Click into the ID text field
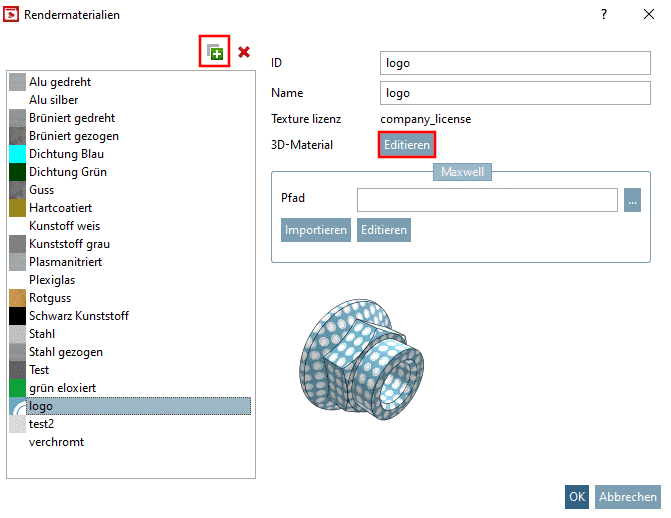Screen dimensions: 671x518 click(515, 63)
